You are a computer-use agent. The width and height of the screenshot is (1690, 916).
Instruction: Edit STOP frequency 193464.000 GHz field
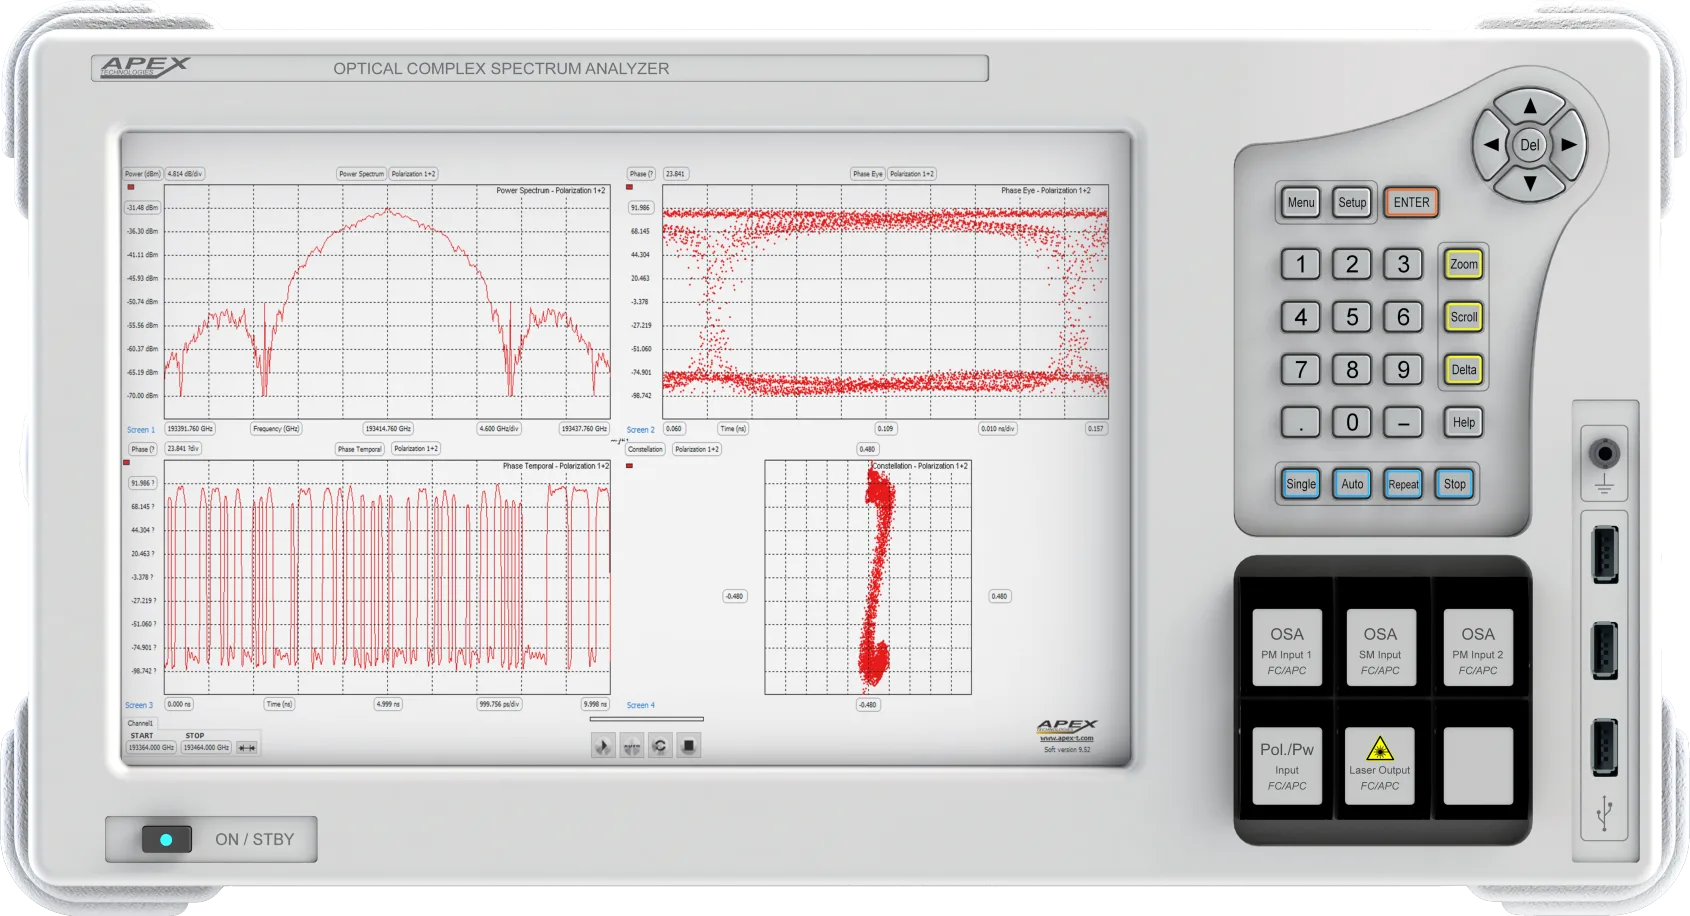(206, 748)
